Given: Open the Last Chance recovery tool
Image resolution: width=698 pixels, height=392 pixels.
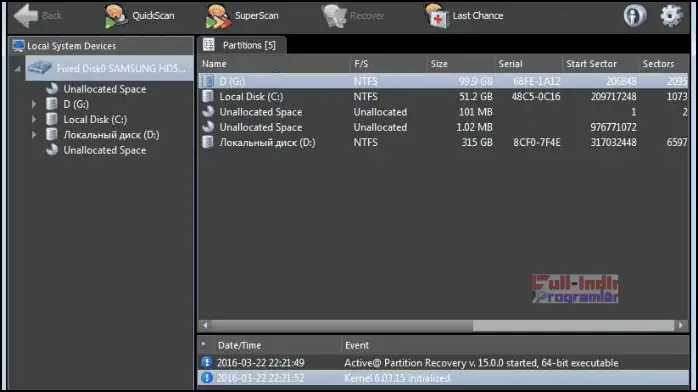Looking at the screenshot, I should coord(464,16).
